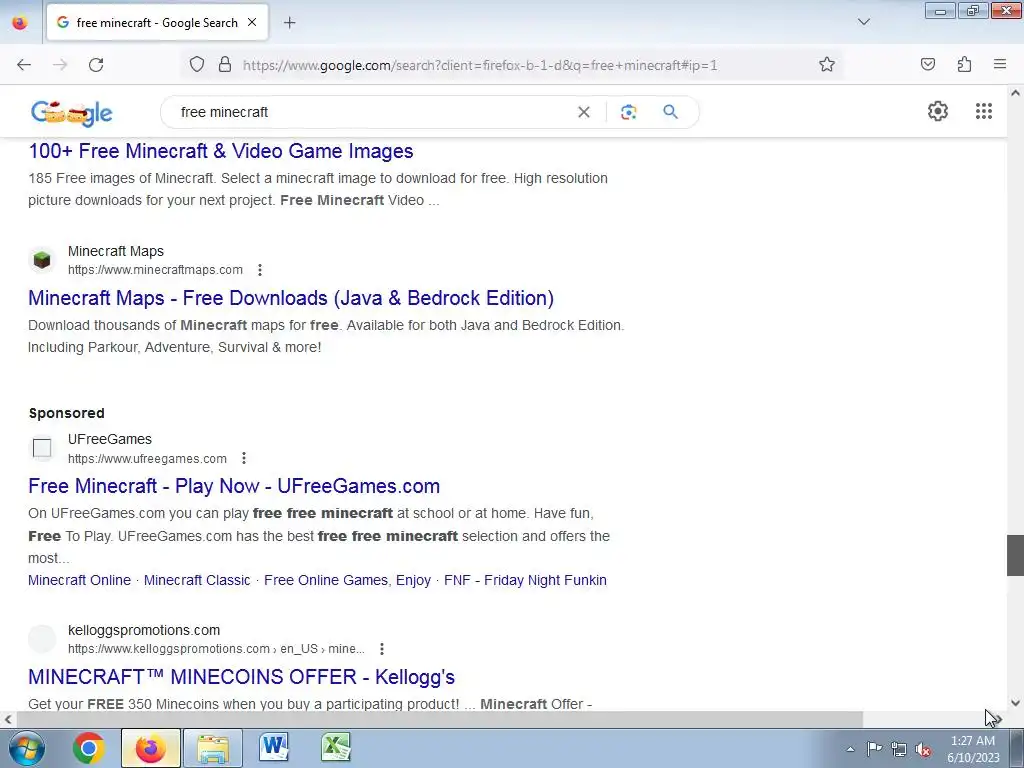Click the scroll down arrow of vertical scrollbar
This screenshot has height=768, width=1024.
[x=1015, y=703]
